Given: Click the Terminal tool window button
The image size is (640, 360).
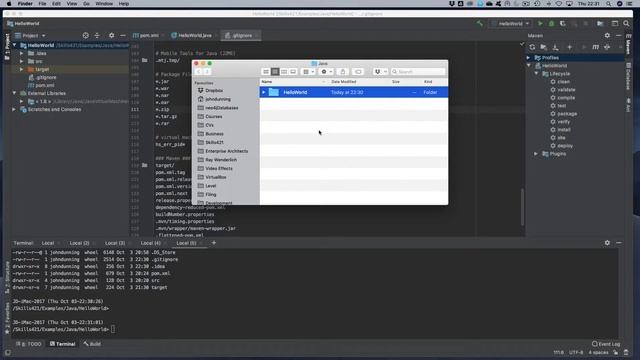Looking at the screenshot, I should (x=62, y=344).
